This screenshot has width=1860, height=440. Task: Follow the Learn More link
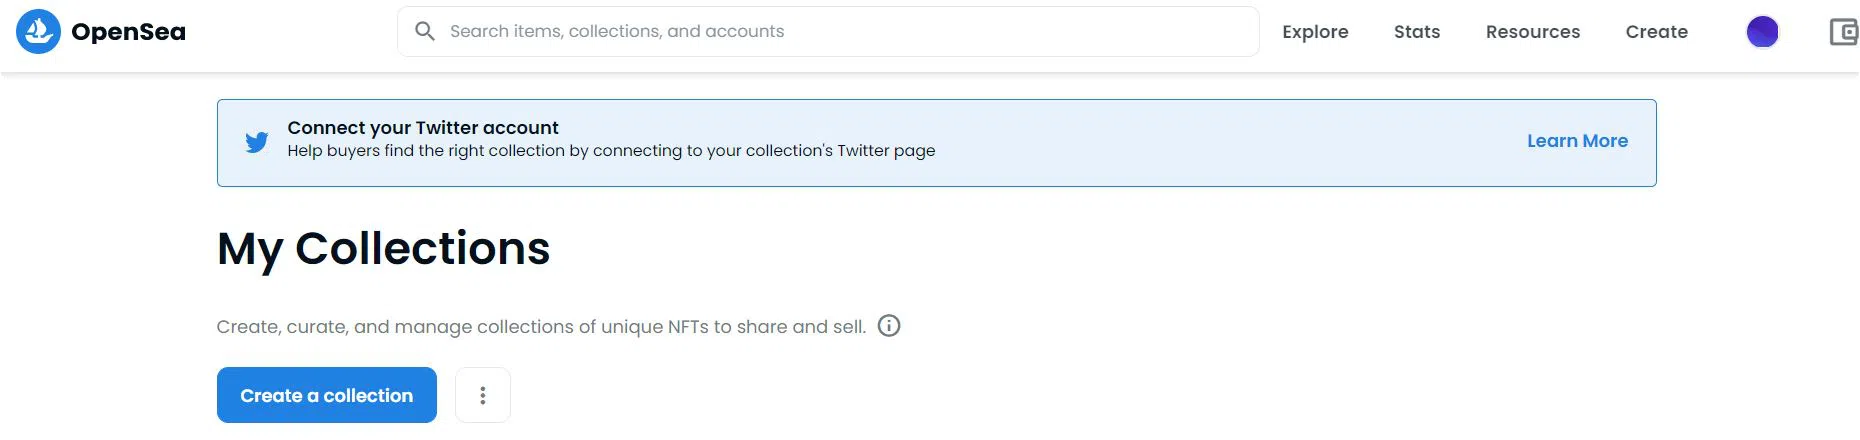1577,141
